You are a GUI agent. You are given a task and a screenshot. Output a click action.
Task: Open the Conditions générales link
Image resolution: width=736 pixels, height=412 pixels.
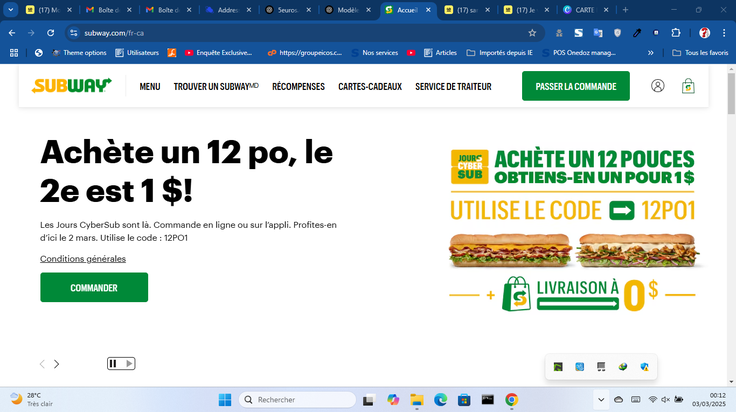point(83,259)
